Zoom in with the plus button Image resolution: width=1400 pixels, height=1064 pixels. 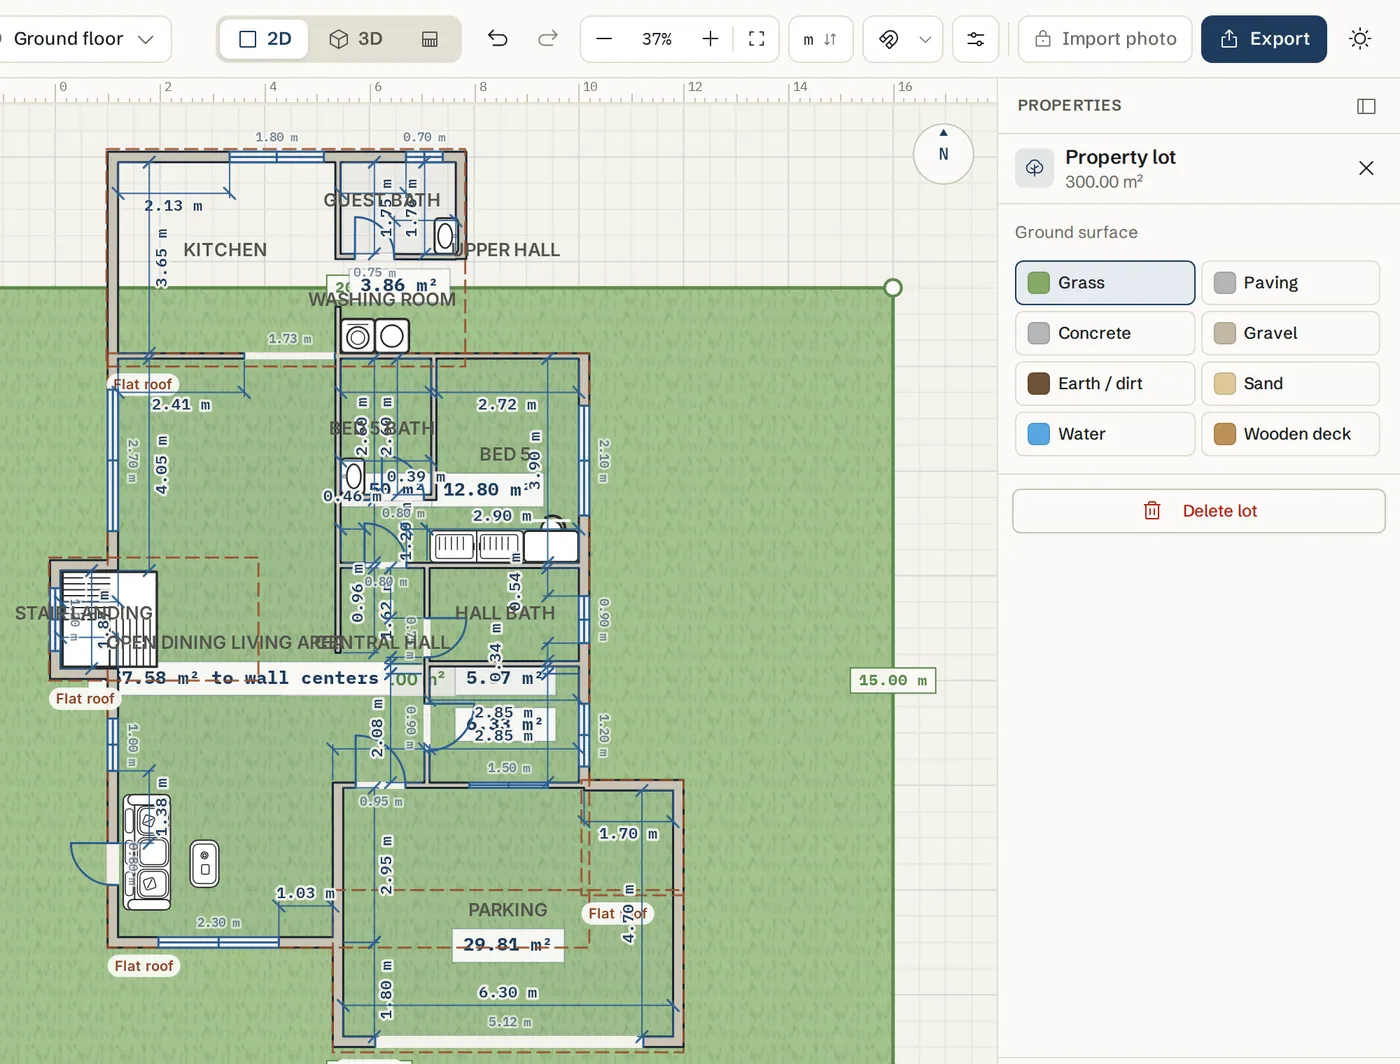[x=710, y=39]
